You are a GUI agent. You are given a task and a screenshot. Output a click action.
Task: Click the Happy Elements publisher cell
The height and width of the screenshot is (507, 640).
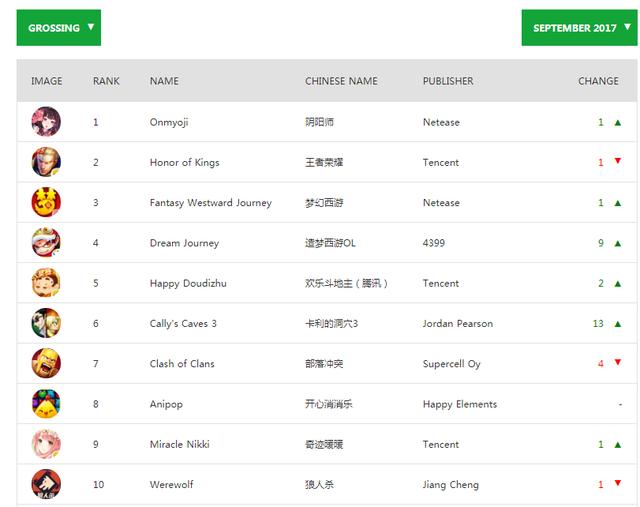[x=460, y=404]
